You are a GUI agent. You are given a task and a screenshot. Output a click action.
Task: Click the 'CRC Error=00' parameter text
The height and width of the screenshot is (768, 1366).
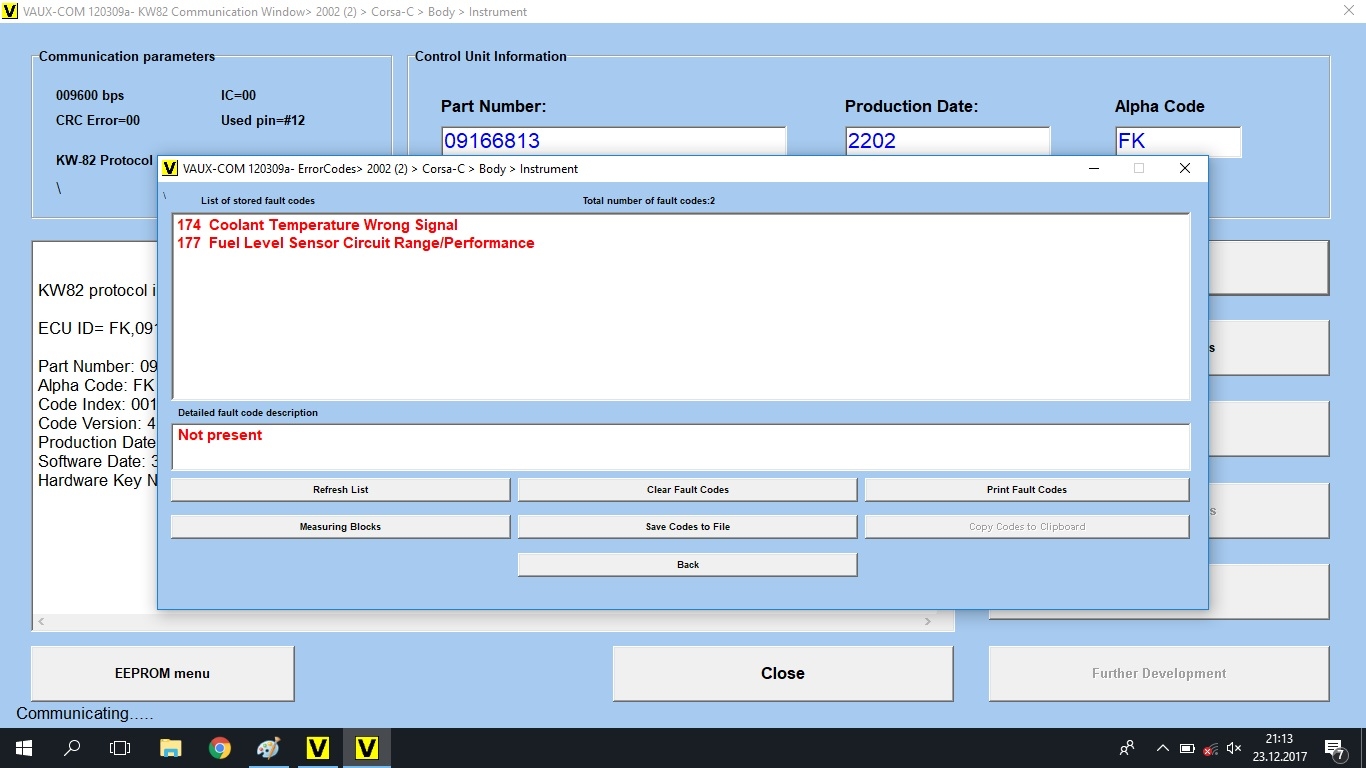tap(98, 120)
